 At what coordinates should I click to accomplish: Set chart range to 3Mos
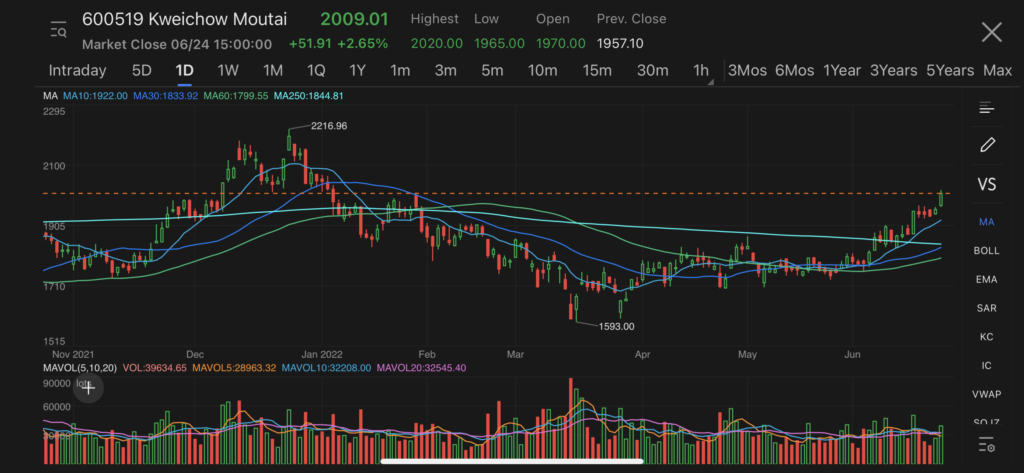click(x=747, y=71)
